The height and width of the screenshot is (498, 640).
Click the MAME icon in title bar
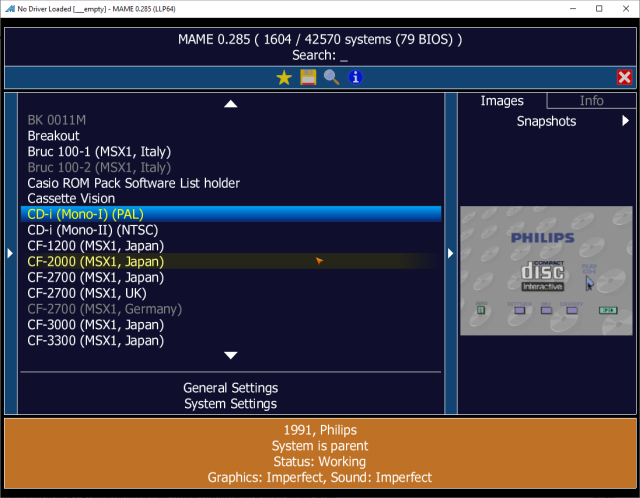(x=10, y=9)
